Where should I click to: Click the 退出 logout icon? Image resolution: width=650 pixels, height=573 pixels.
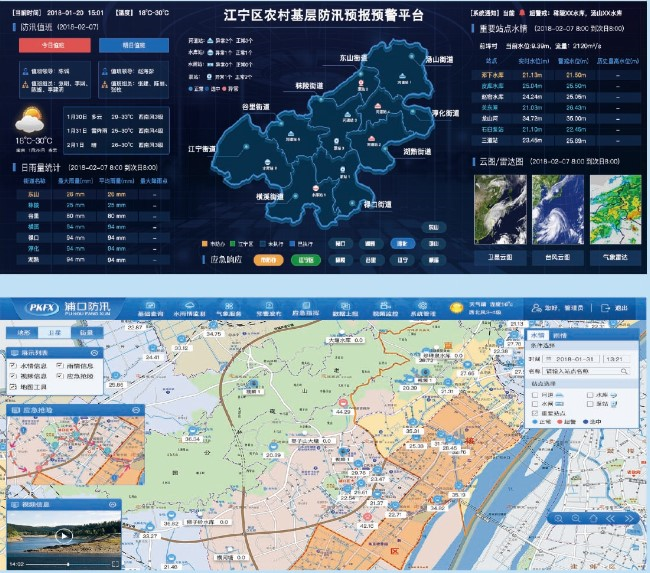point(605,308)
